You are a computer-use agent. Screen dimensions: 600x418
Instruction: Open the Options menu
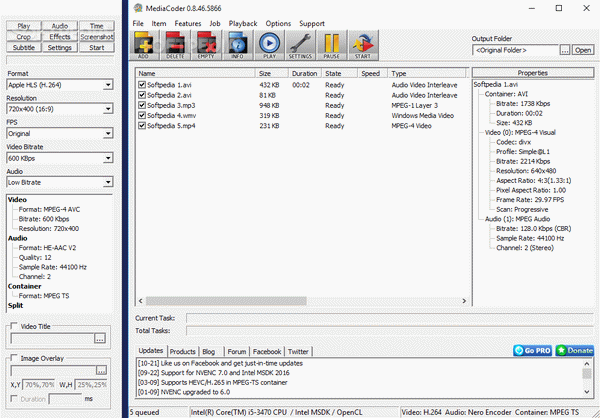(x=278, y=23)
